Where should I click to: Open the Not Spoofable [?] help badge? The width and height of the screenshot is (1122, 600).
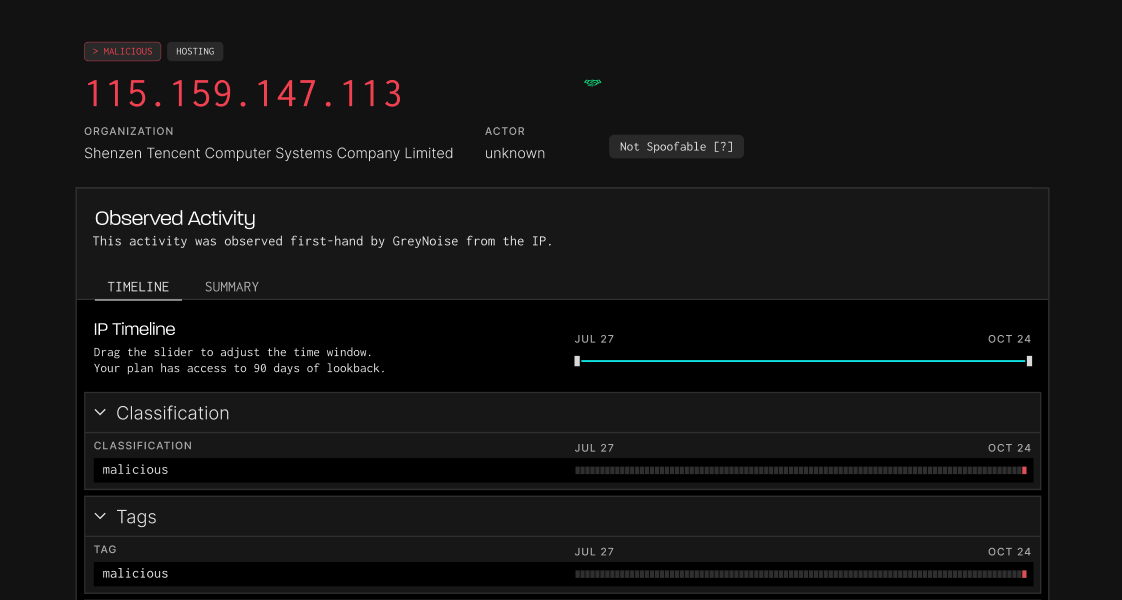point(676,147)
